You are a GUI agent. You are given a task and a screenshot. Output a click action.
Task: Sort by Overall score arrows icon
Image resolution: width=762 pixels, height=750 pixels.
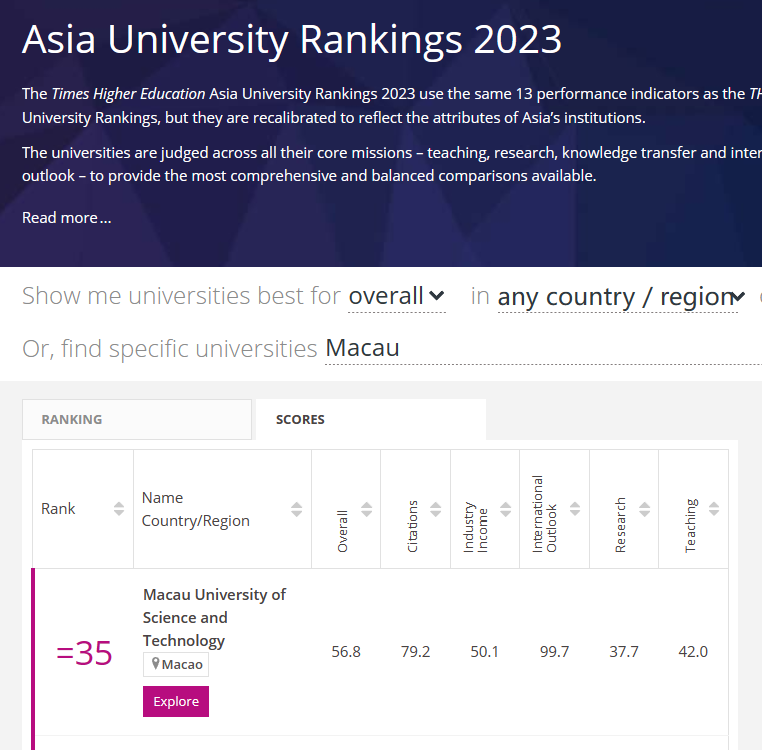click(x=366, y=509)
